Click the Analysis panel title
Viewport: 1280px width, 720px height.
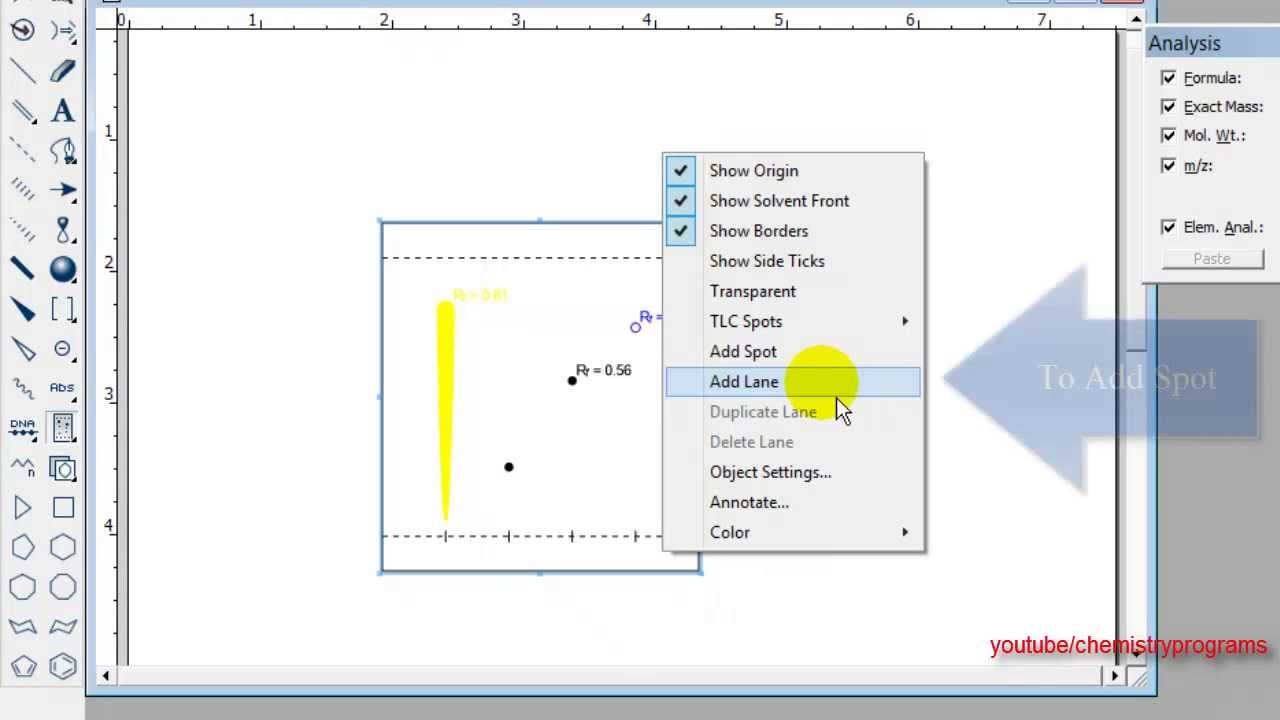(x=1184, y=43)
